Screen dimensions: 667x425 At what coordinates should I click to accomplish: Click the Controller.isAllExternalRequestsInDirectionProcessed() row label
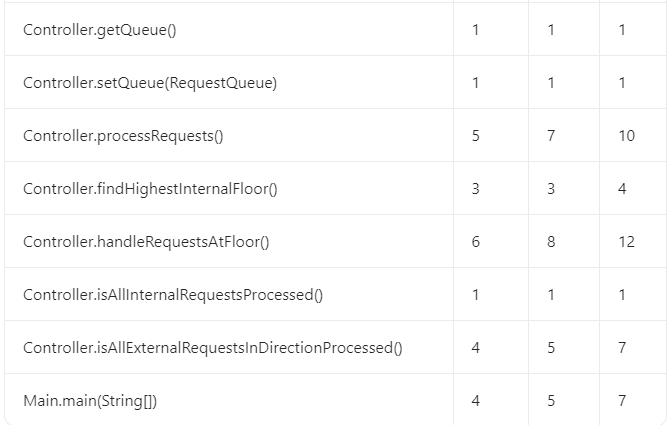[213, 347]
